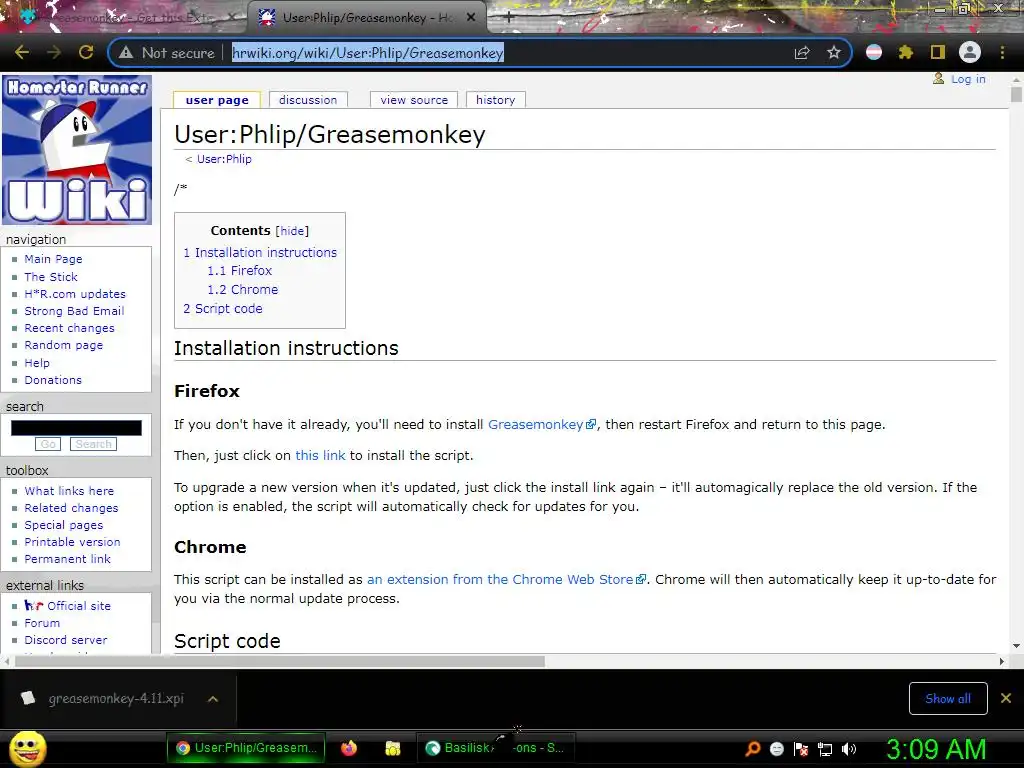The height and width of the screenshot is (768, 1024).
Task: Click the vertical scrollbar down arrow
Action: 1016,646
